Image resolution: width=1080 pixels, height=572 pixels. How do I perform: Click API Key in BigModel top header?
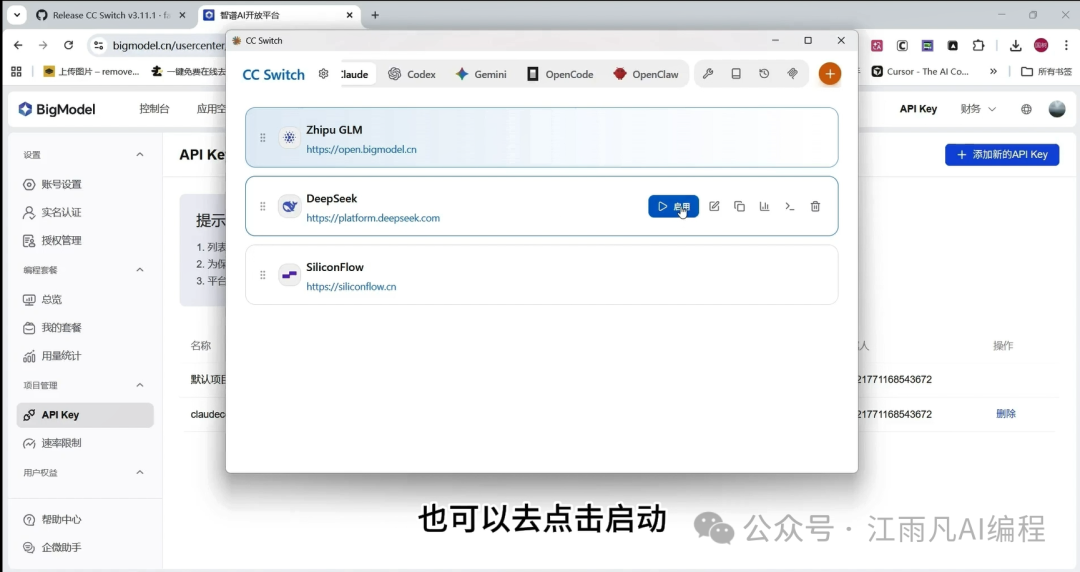918,109
